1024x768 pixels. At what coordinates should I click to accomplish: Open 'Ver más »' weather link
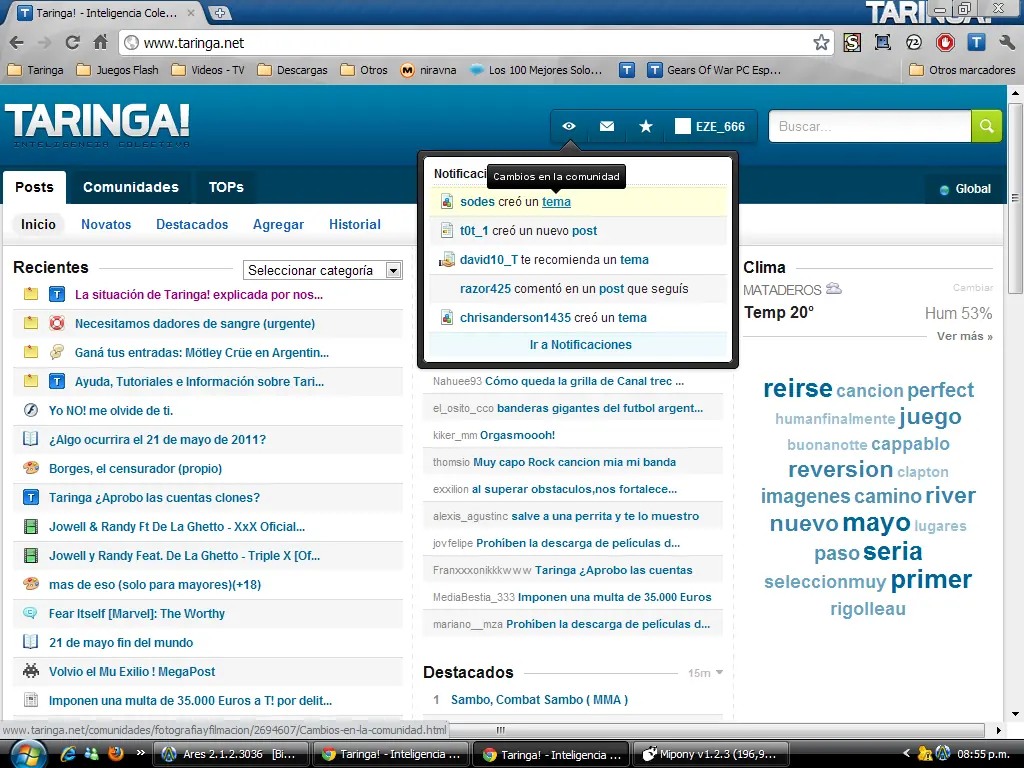(x=965, y=336)
